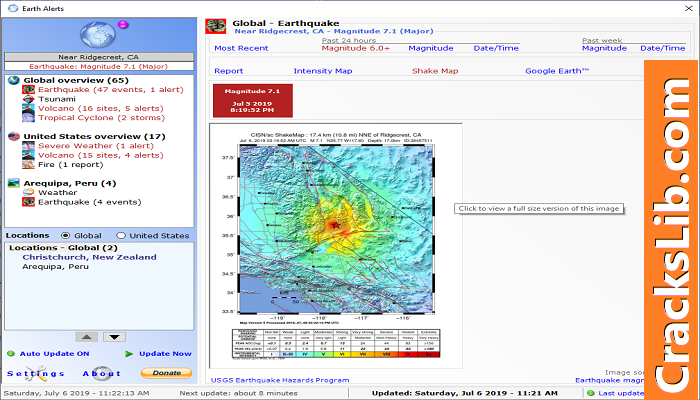Click the Earth Alerts title bar app icon
Screen dimensions: 700x400
click(13, 8)
